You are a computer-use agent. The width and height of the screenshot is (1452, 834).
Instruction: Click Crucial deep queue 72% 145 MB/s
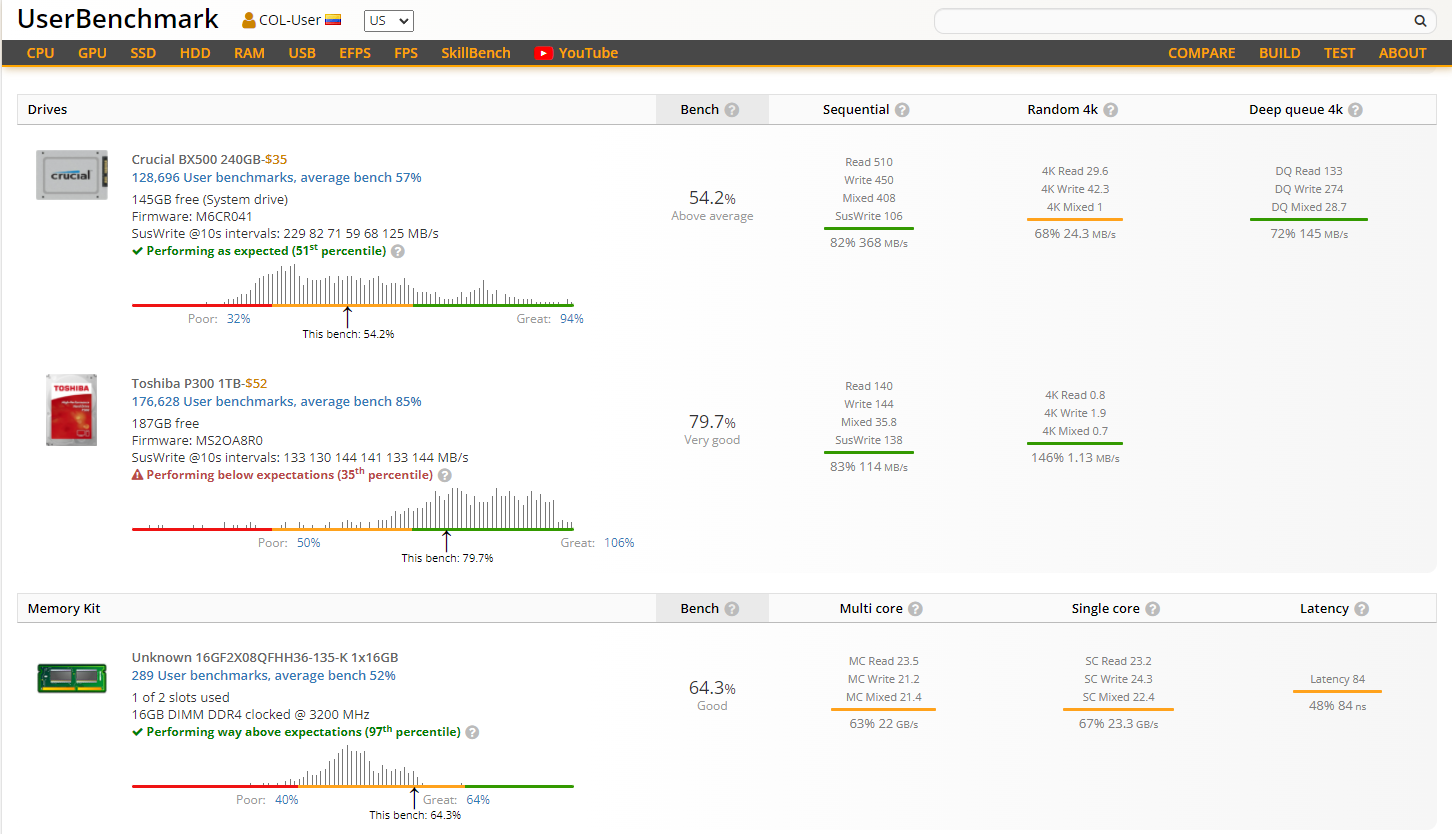[x=1309, y=234]
